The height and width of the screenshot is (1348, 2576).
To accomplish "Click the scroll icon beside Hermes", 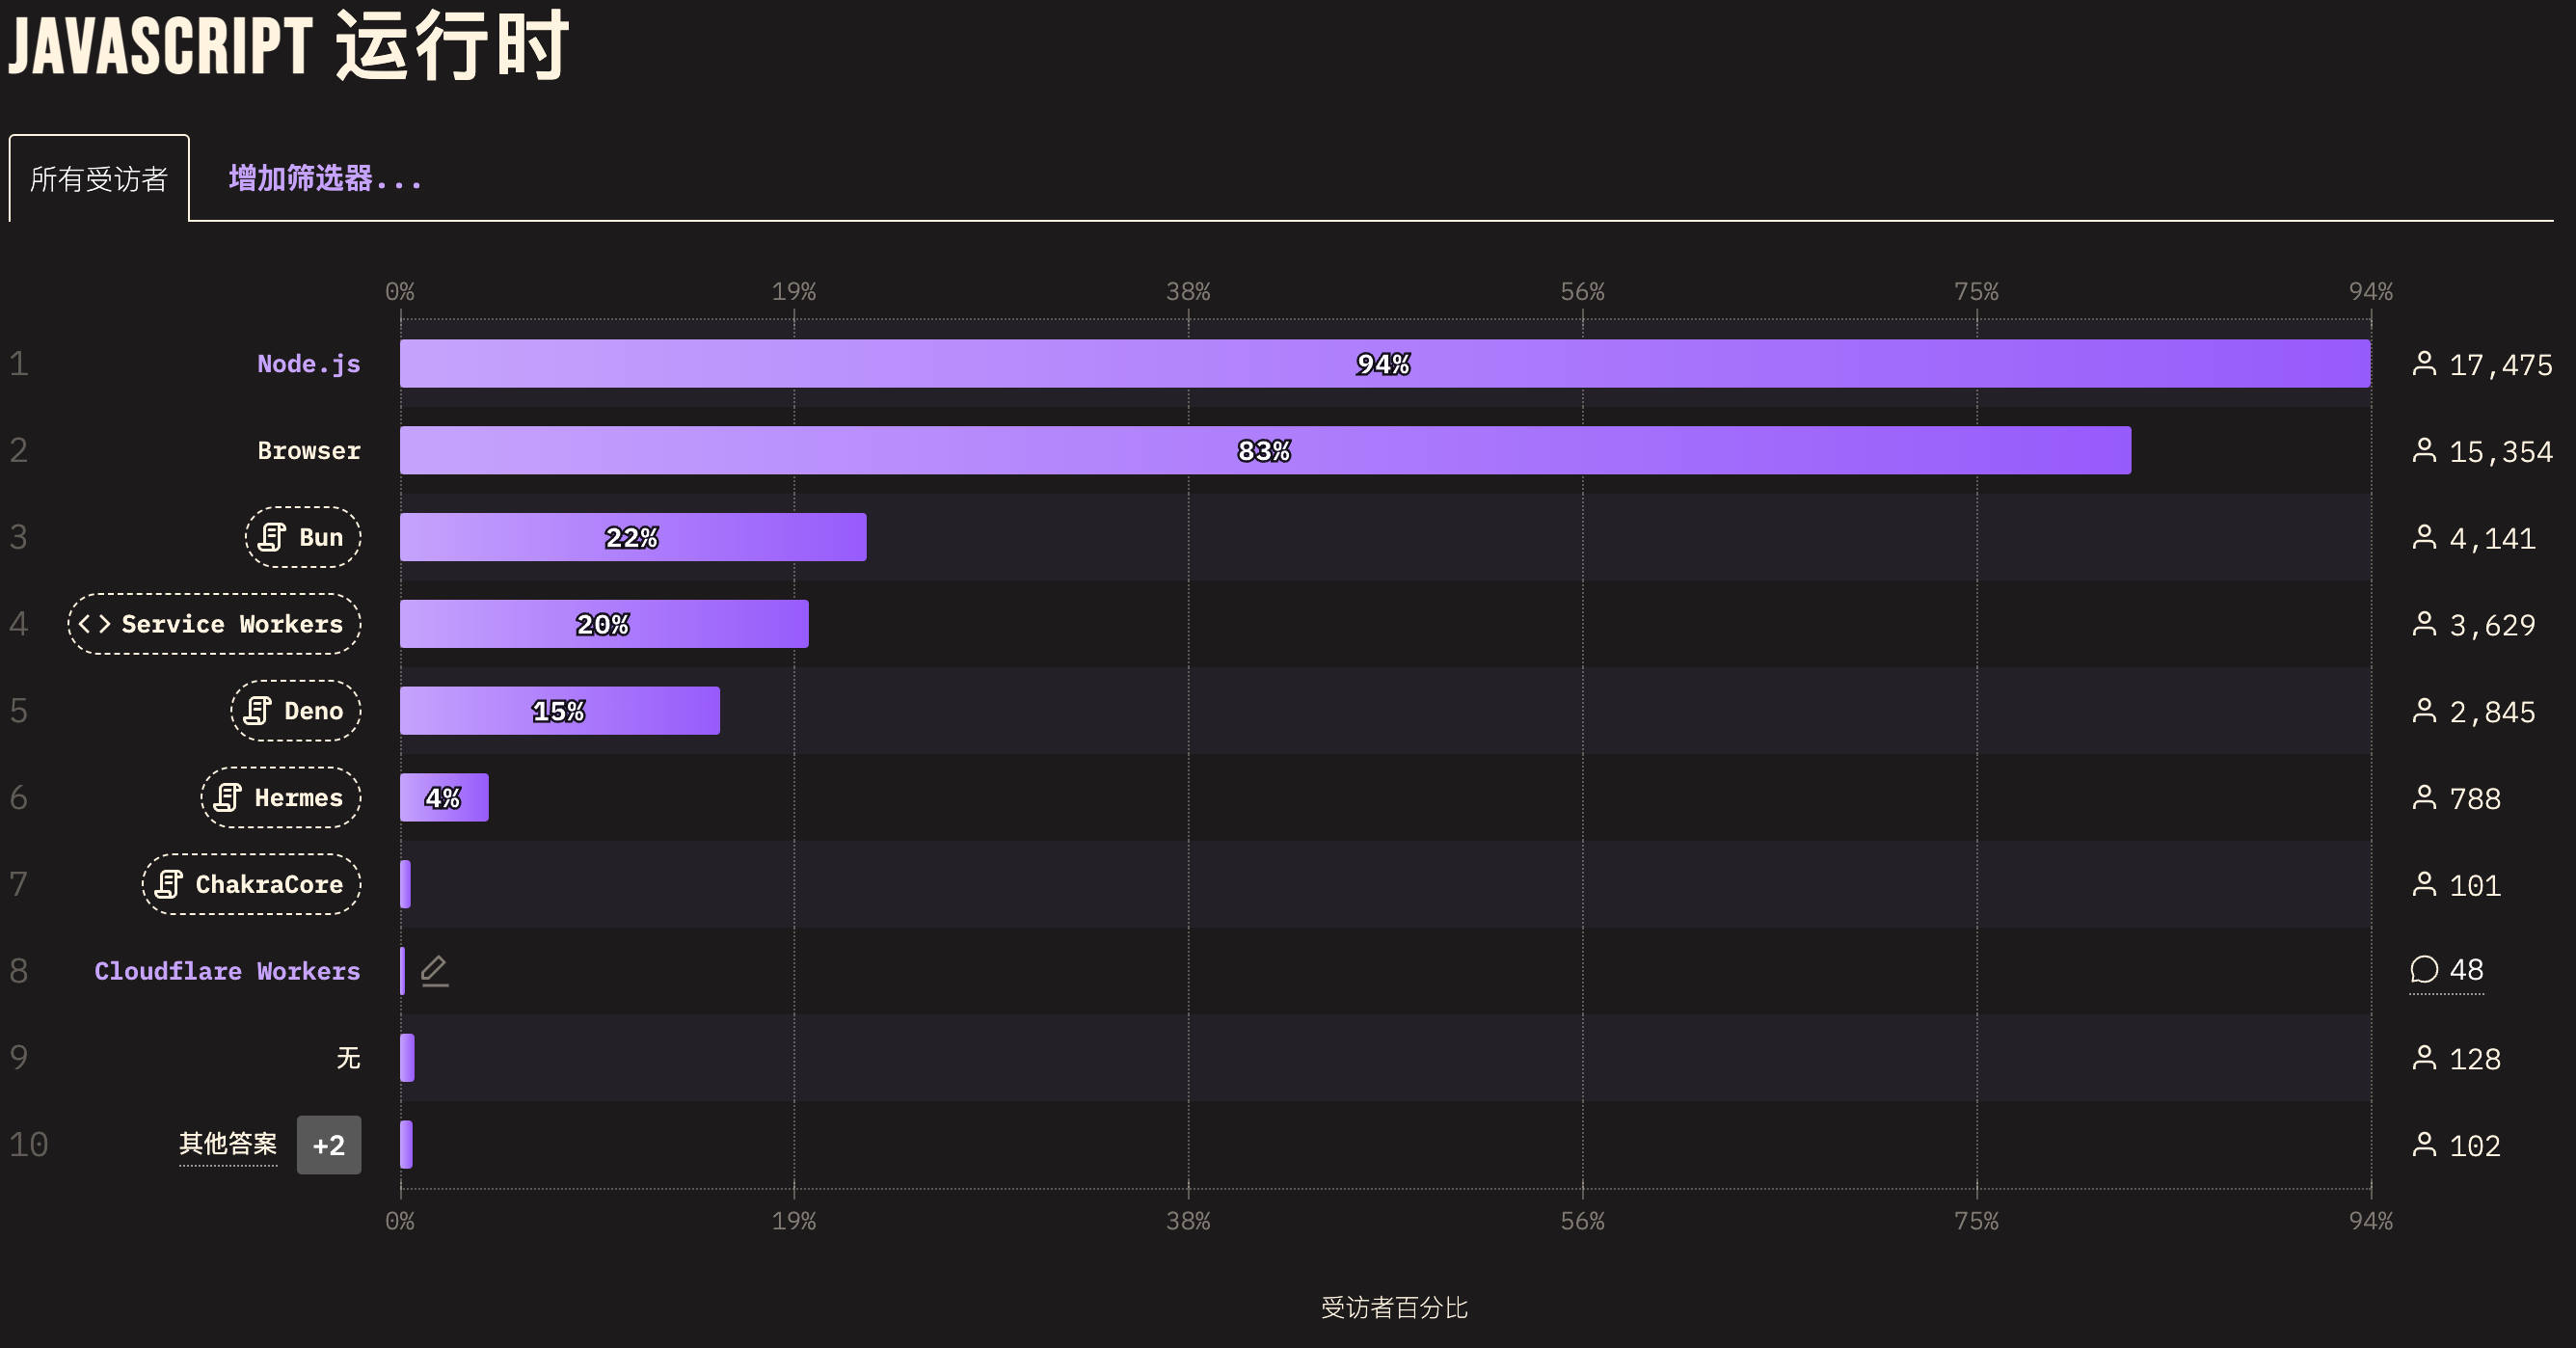I will (227, 798).
